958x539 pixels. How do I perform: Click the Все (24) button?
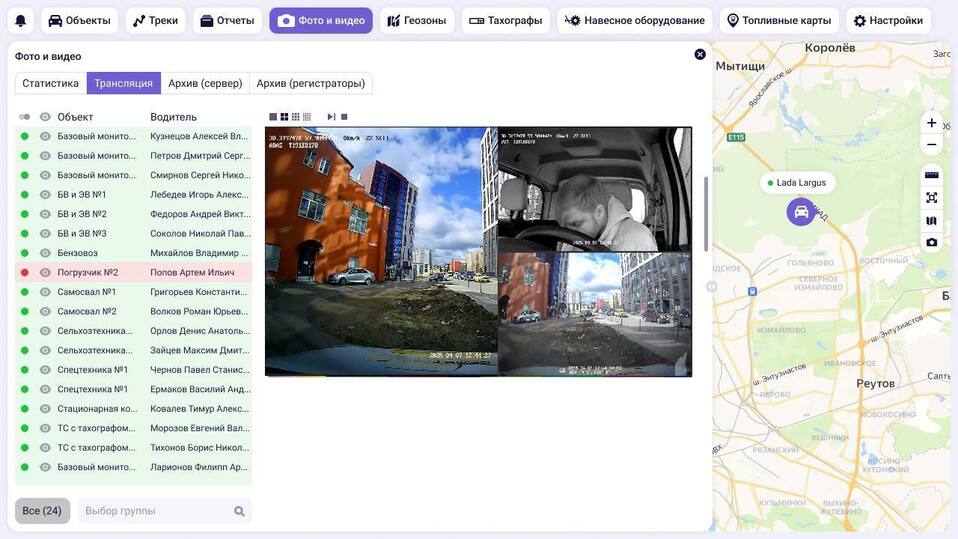42,511
